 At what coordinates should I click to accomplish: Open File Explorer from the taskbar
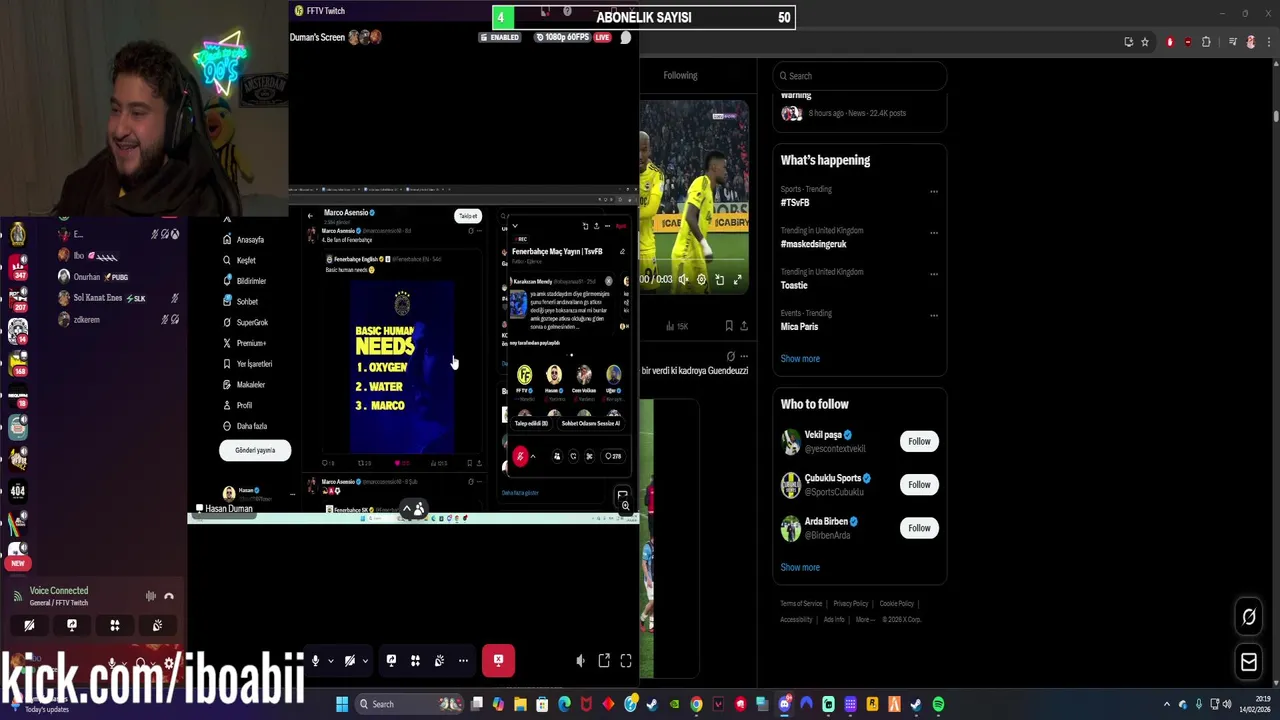520,704
